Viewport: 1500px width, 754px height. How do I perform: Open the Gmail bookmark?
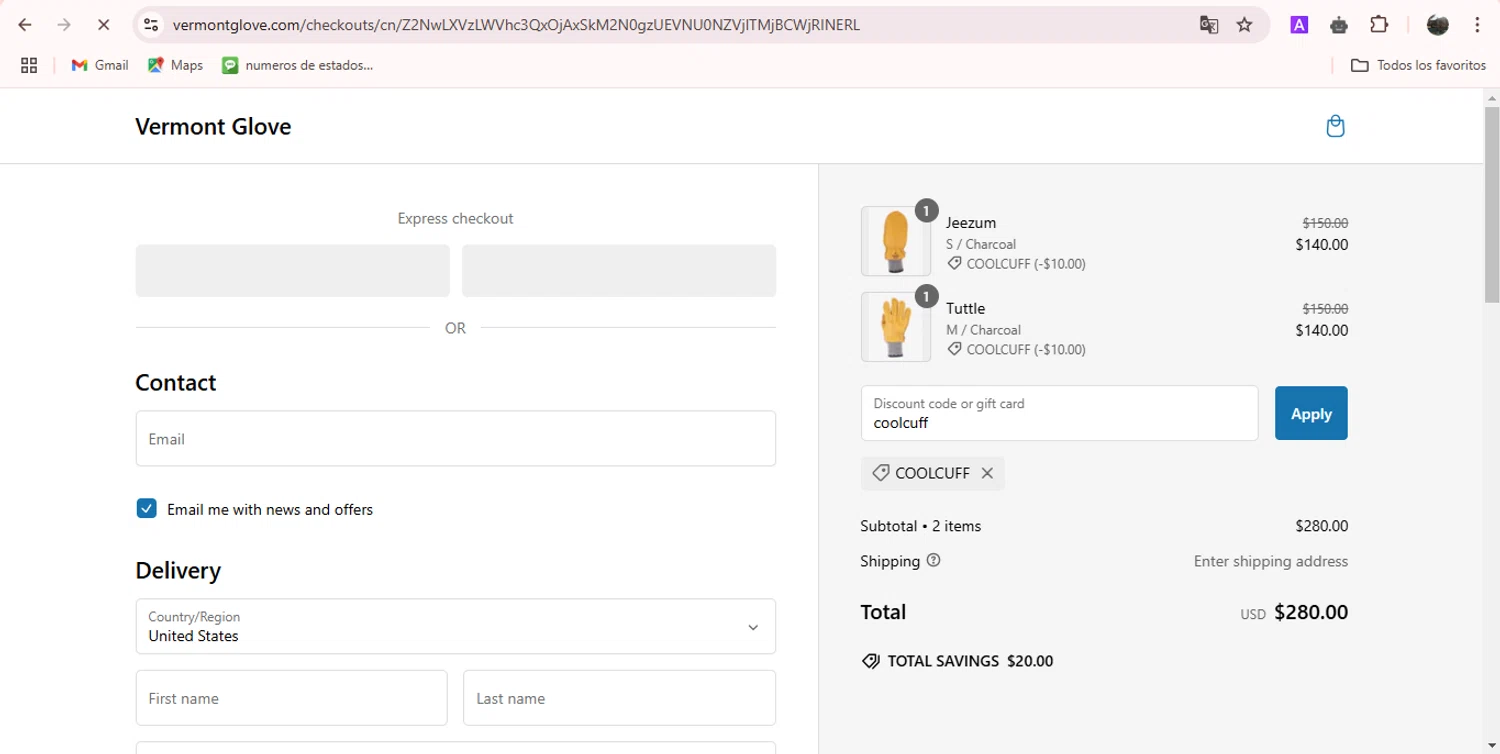click(x=100, y=65)
